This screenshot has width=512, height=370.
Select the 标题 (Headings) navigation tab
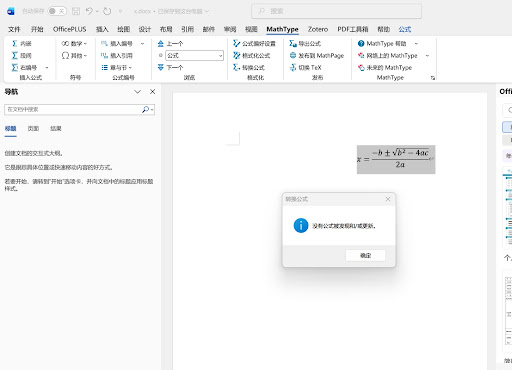(11, 129)
